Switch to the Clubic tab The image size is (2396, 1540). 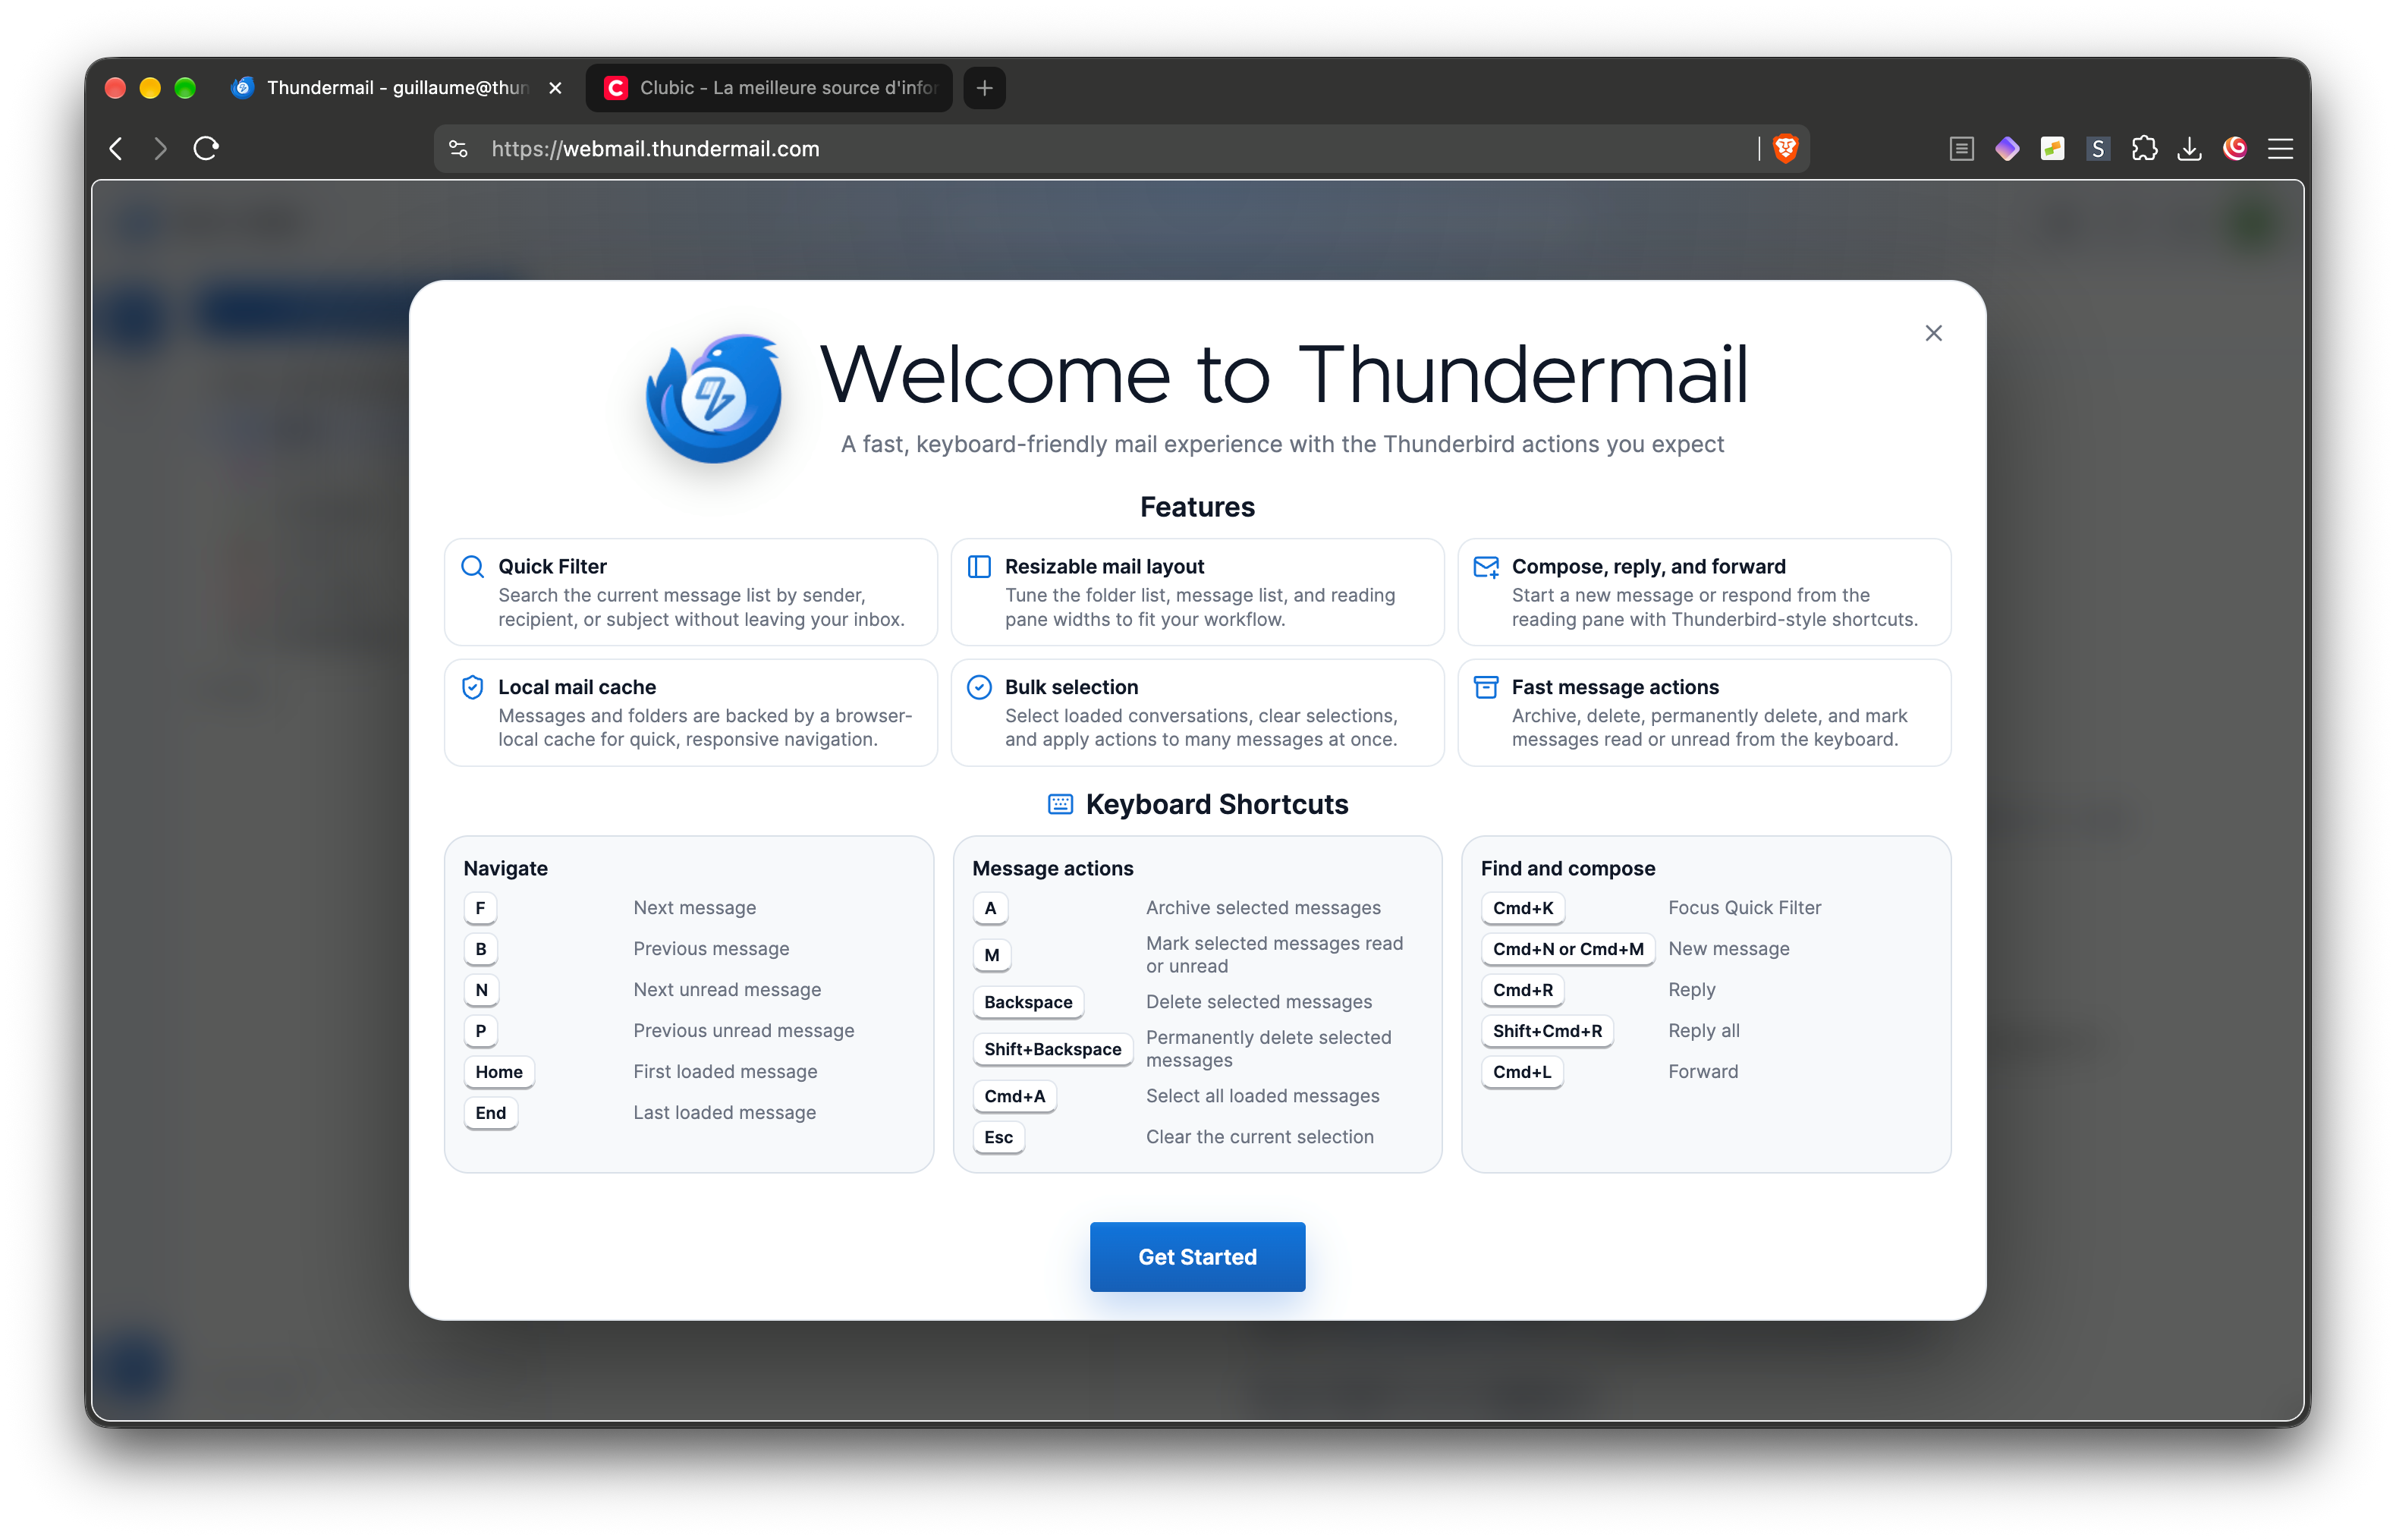pos(768,88)
